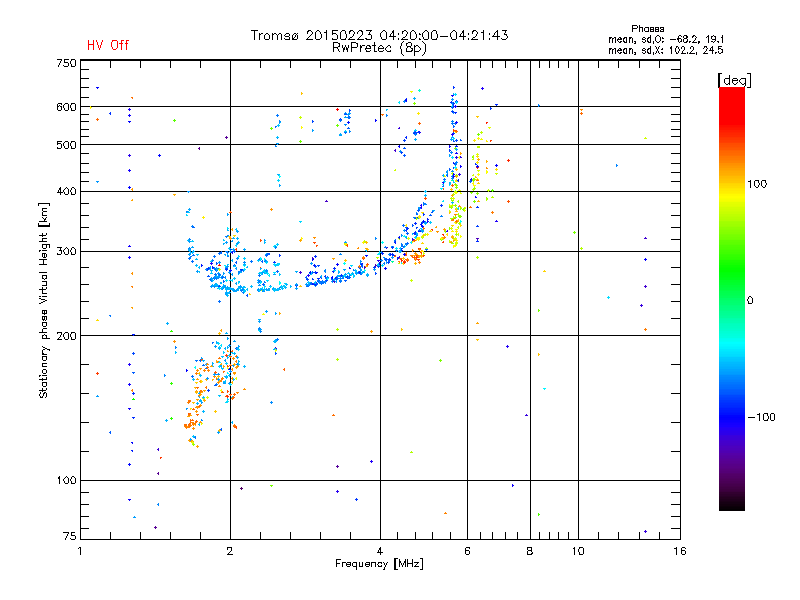Click the y-axis tick label 600

66,107
